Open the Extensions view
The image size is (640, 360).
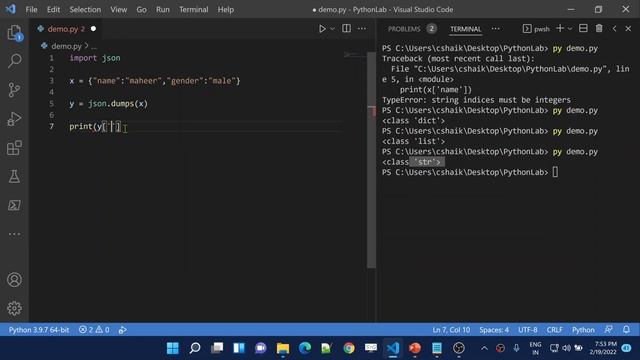click(14, 148)
